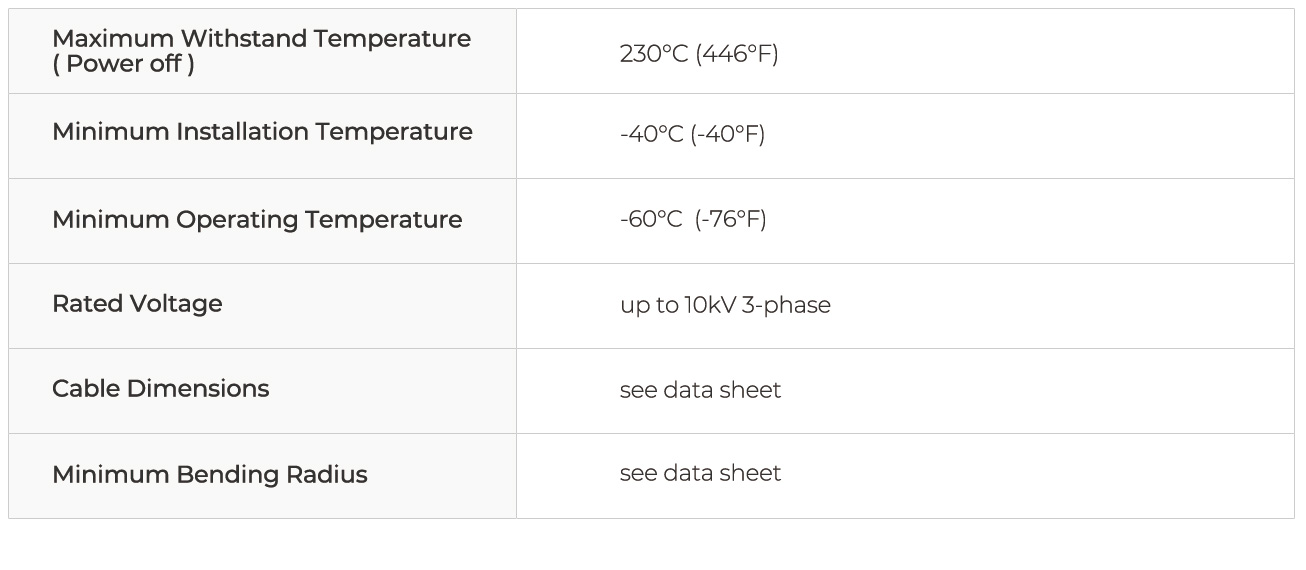Click the '( Power off )' note text

tap(123, 64)
